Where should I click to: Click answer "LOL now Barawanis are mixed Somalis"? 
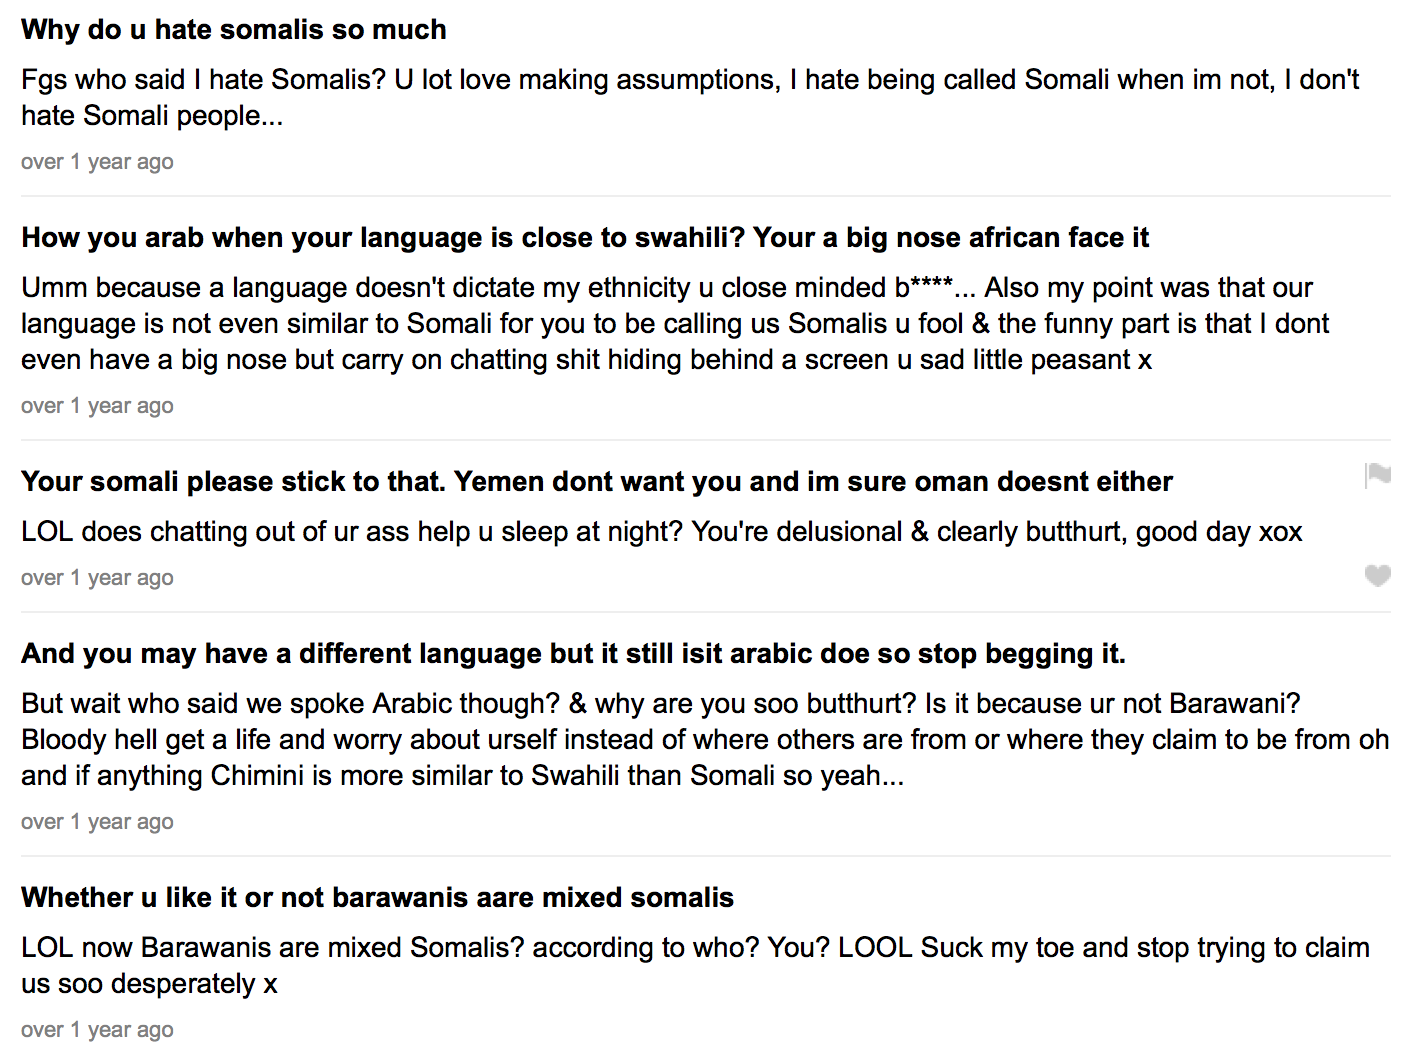pos(695,966)
